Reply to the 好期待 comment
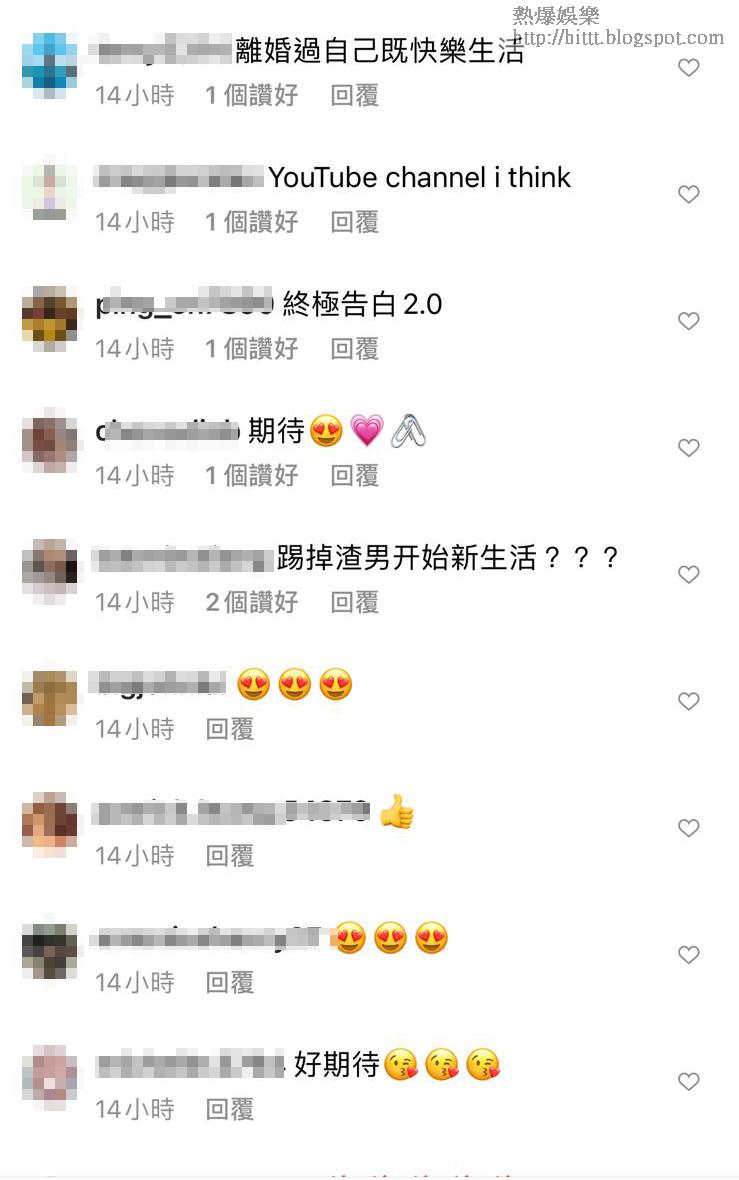 pyautogui.click(x=230, y=1109)
